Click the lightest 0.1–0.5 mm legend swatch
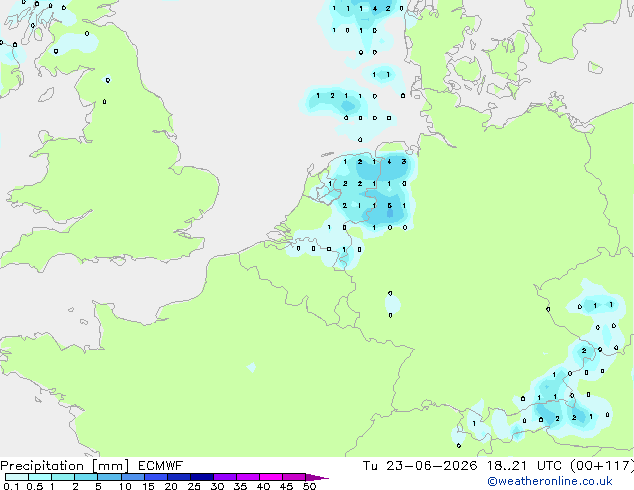This screenshot has height=490, width=634. point(17,477)
